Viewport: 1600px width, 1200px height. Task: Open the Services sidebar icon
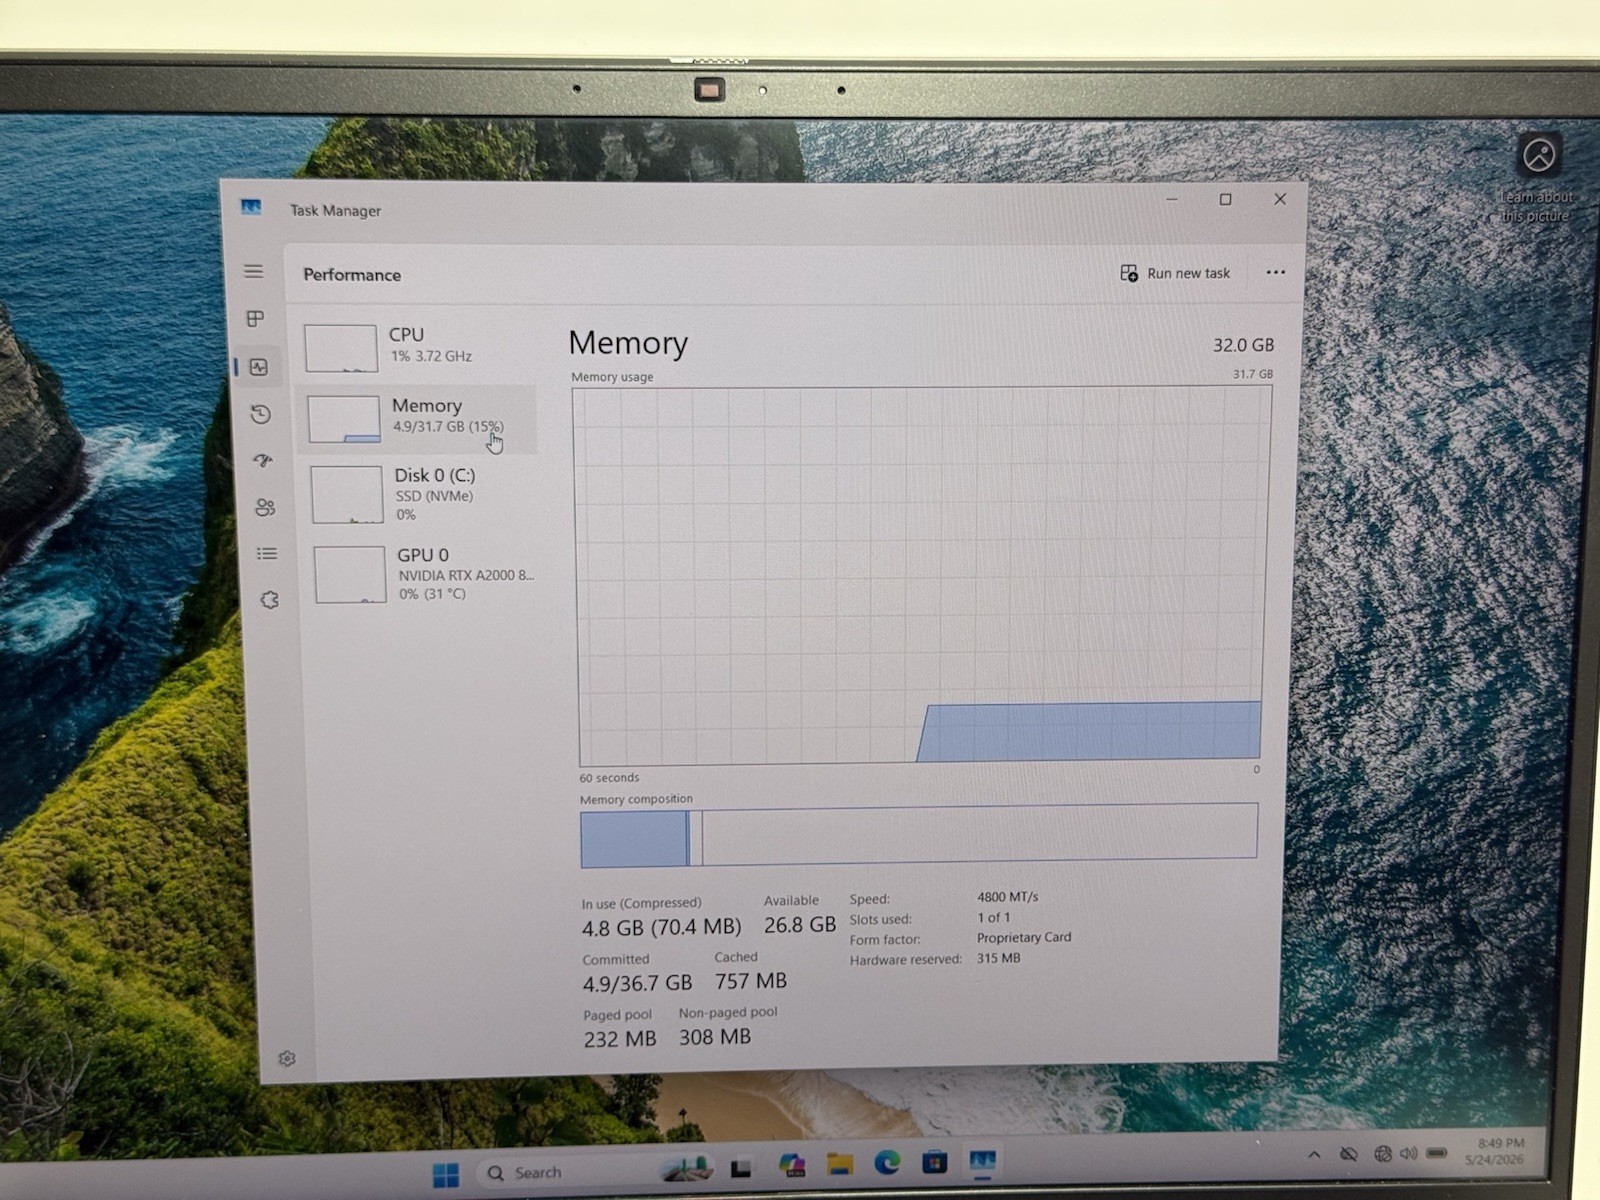(x=269, y=600)
